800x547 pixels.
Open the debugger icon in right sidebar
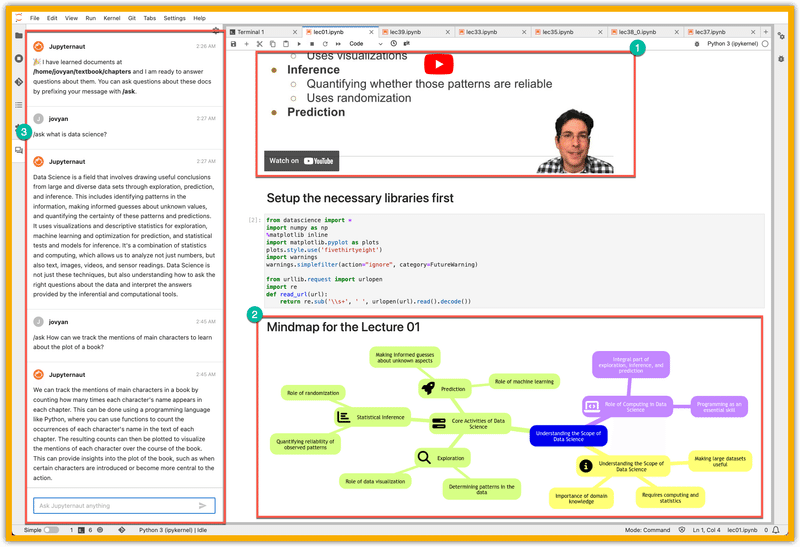click(781, 59)
